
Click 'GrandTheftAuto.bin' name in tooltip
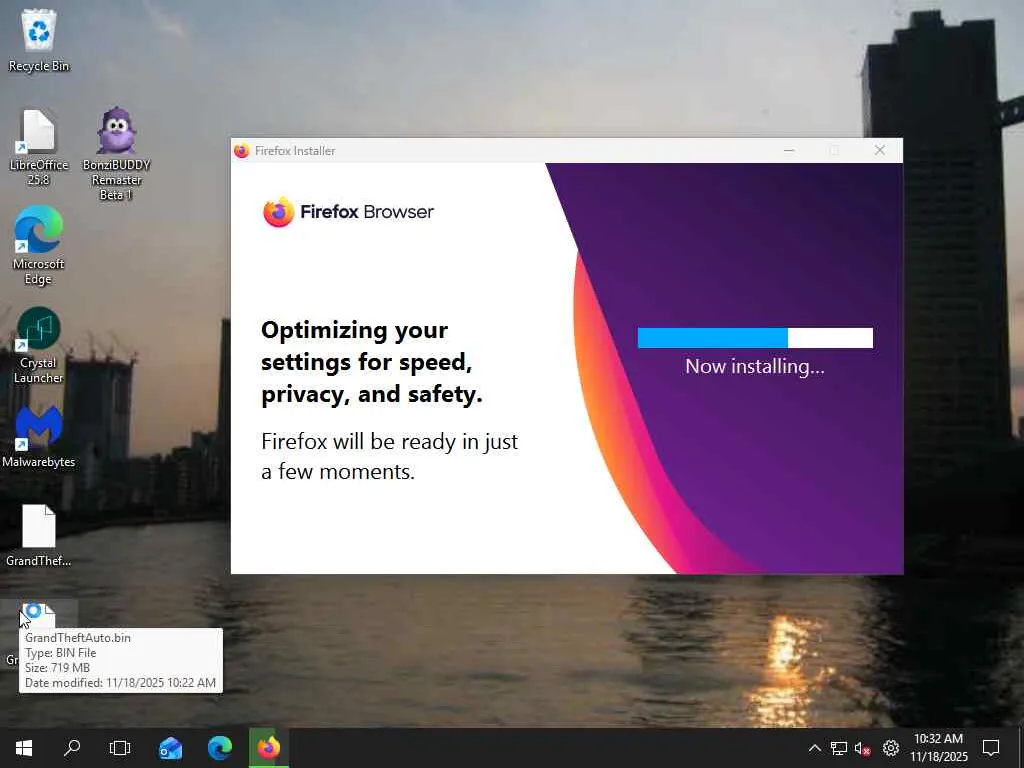coord(78,638)
